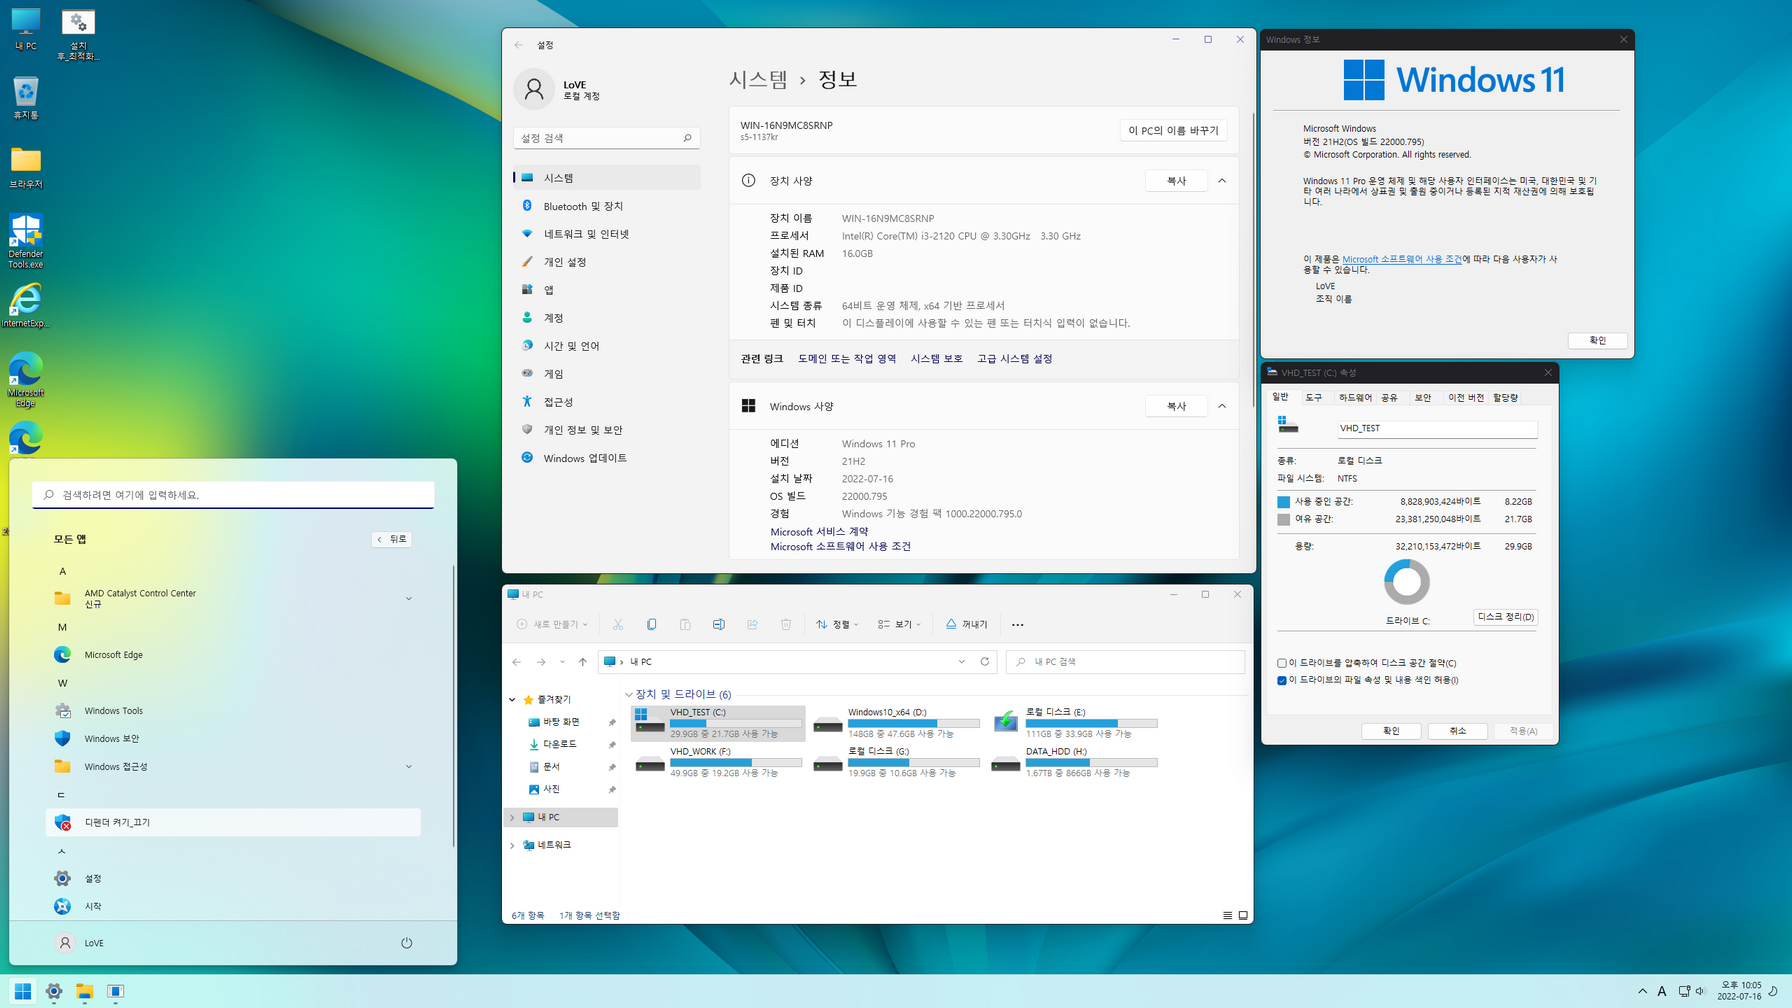Open Microsoft Edge from the Start app list
1792x1008 pixels.
233,655
